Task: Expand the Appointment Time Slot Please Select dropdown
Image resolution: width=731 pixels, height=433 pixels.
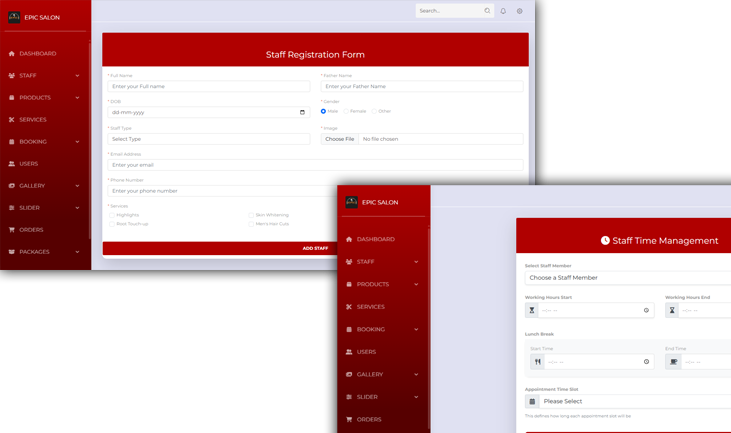Action: tap(635, 401)
